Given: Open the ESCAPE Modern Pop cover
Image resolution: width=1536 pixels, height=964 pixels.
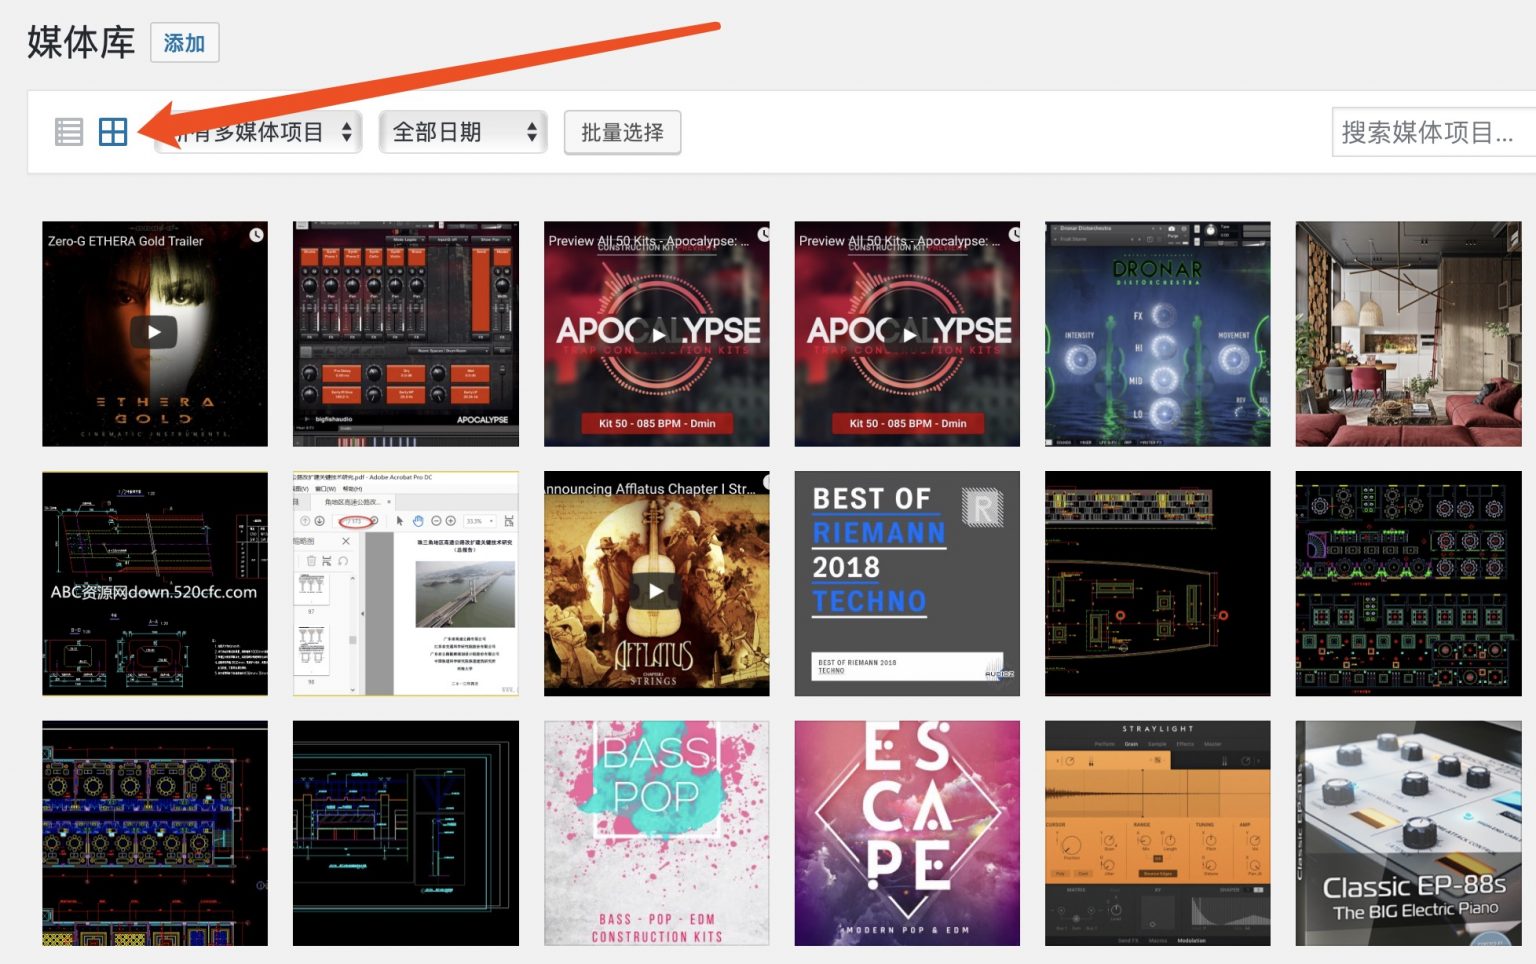Looking at the screenshot, I should pos(907,833).
